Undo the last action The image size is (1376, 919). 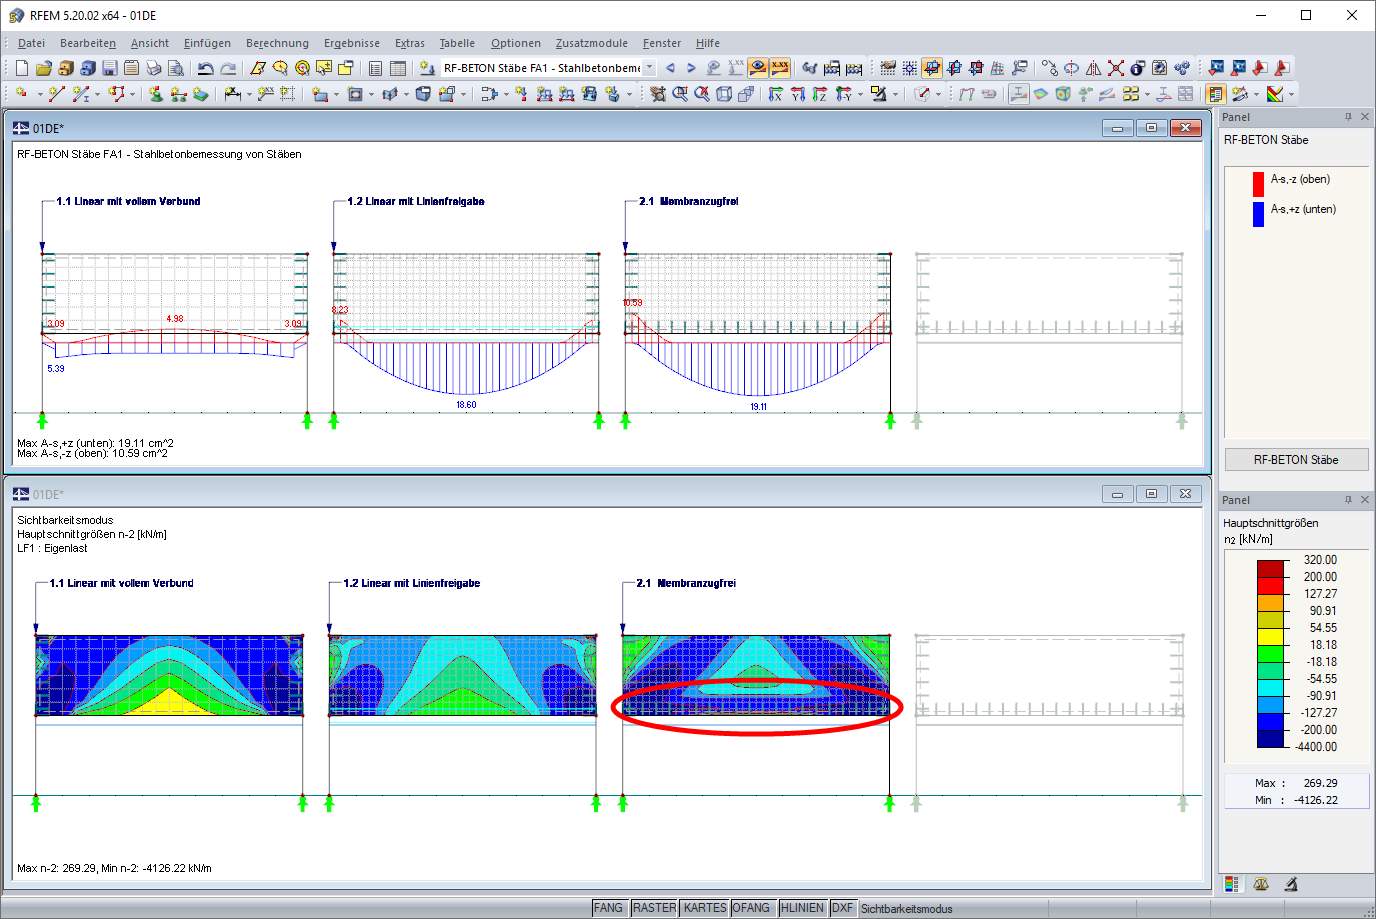click(x=205, y=68)
